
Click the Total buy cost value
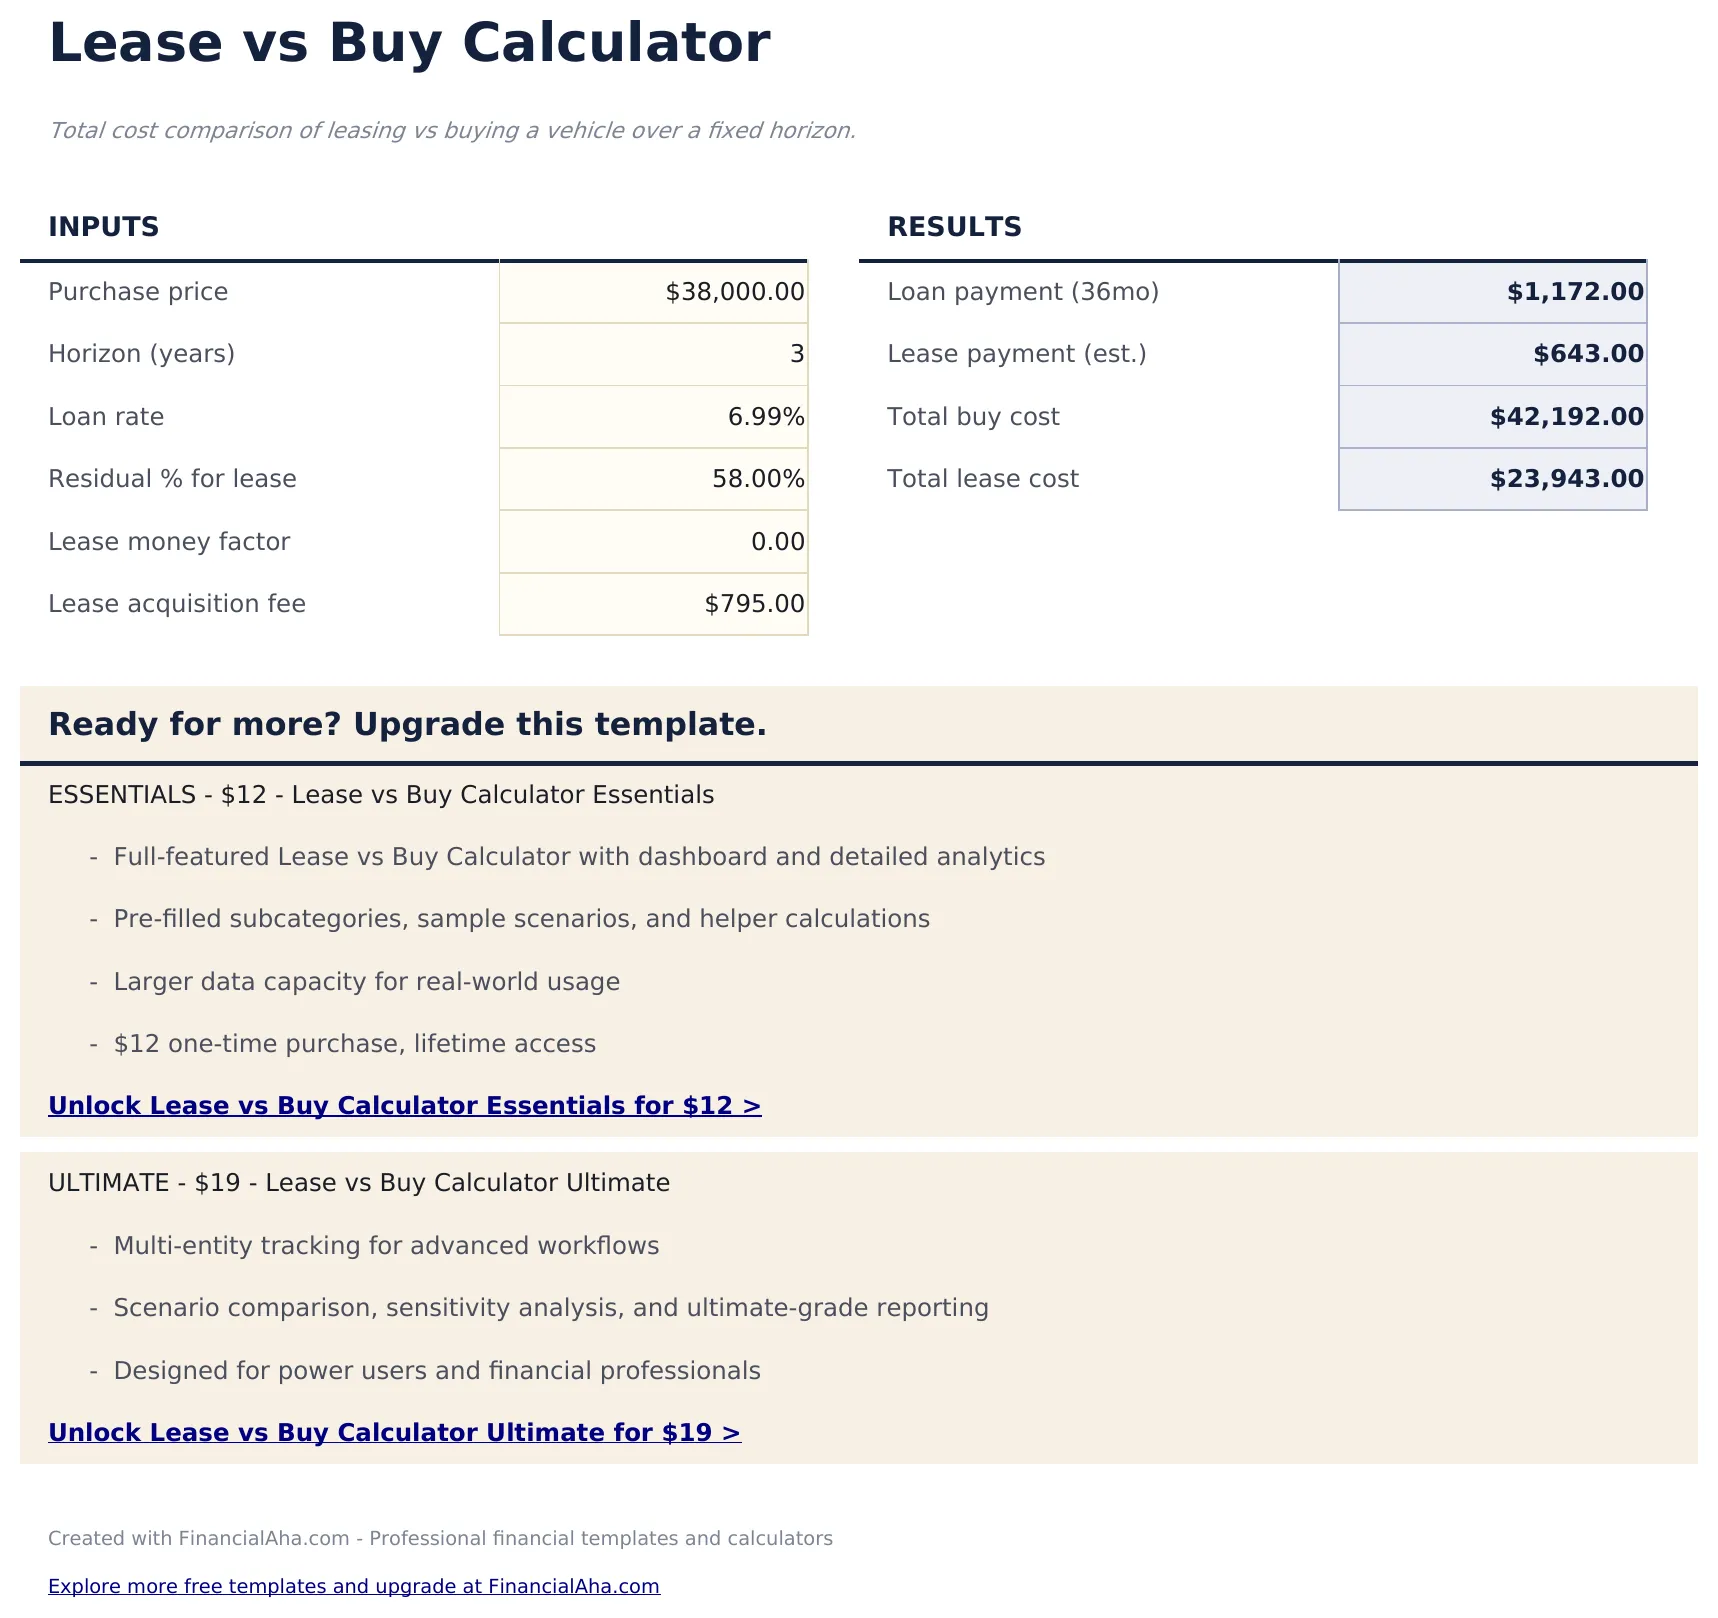1491,417
